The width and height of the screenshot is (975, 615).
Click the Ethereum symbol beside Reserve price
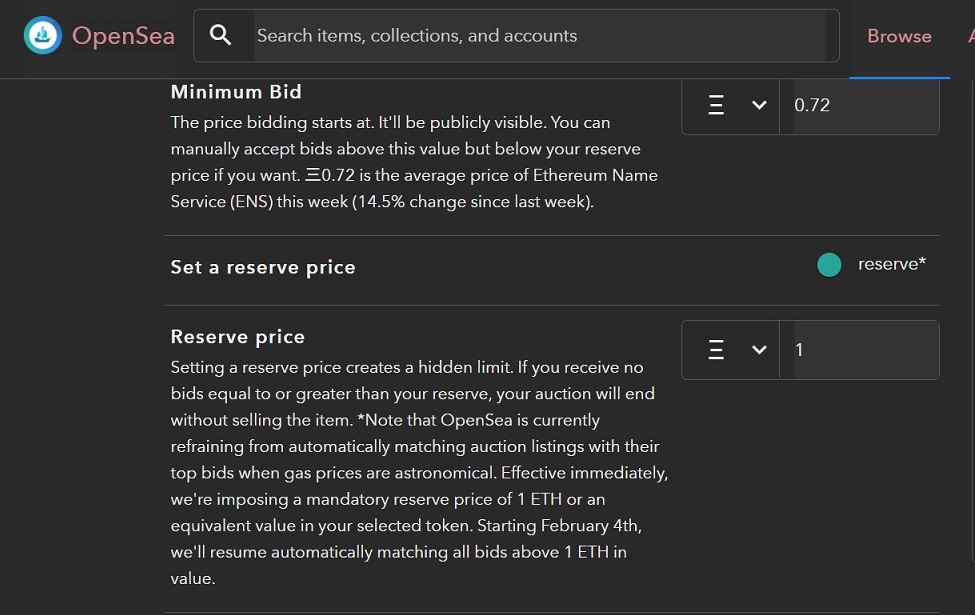point(716,349)
